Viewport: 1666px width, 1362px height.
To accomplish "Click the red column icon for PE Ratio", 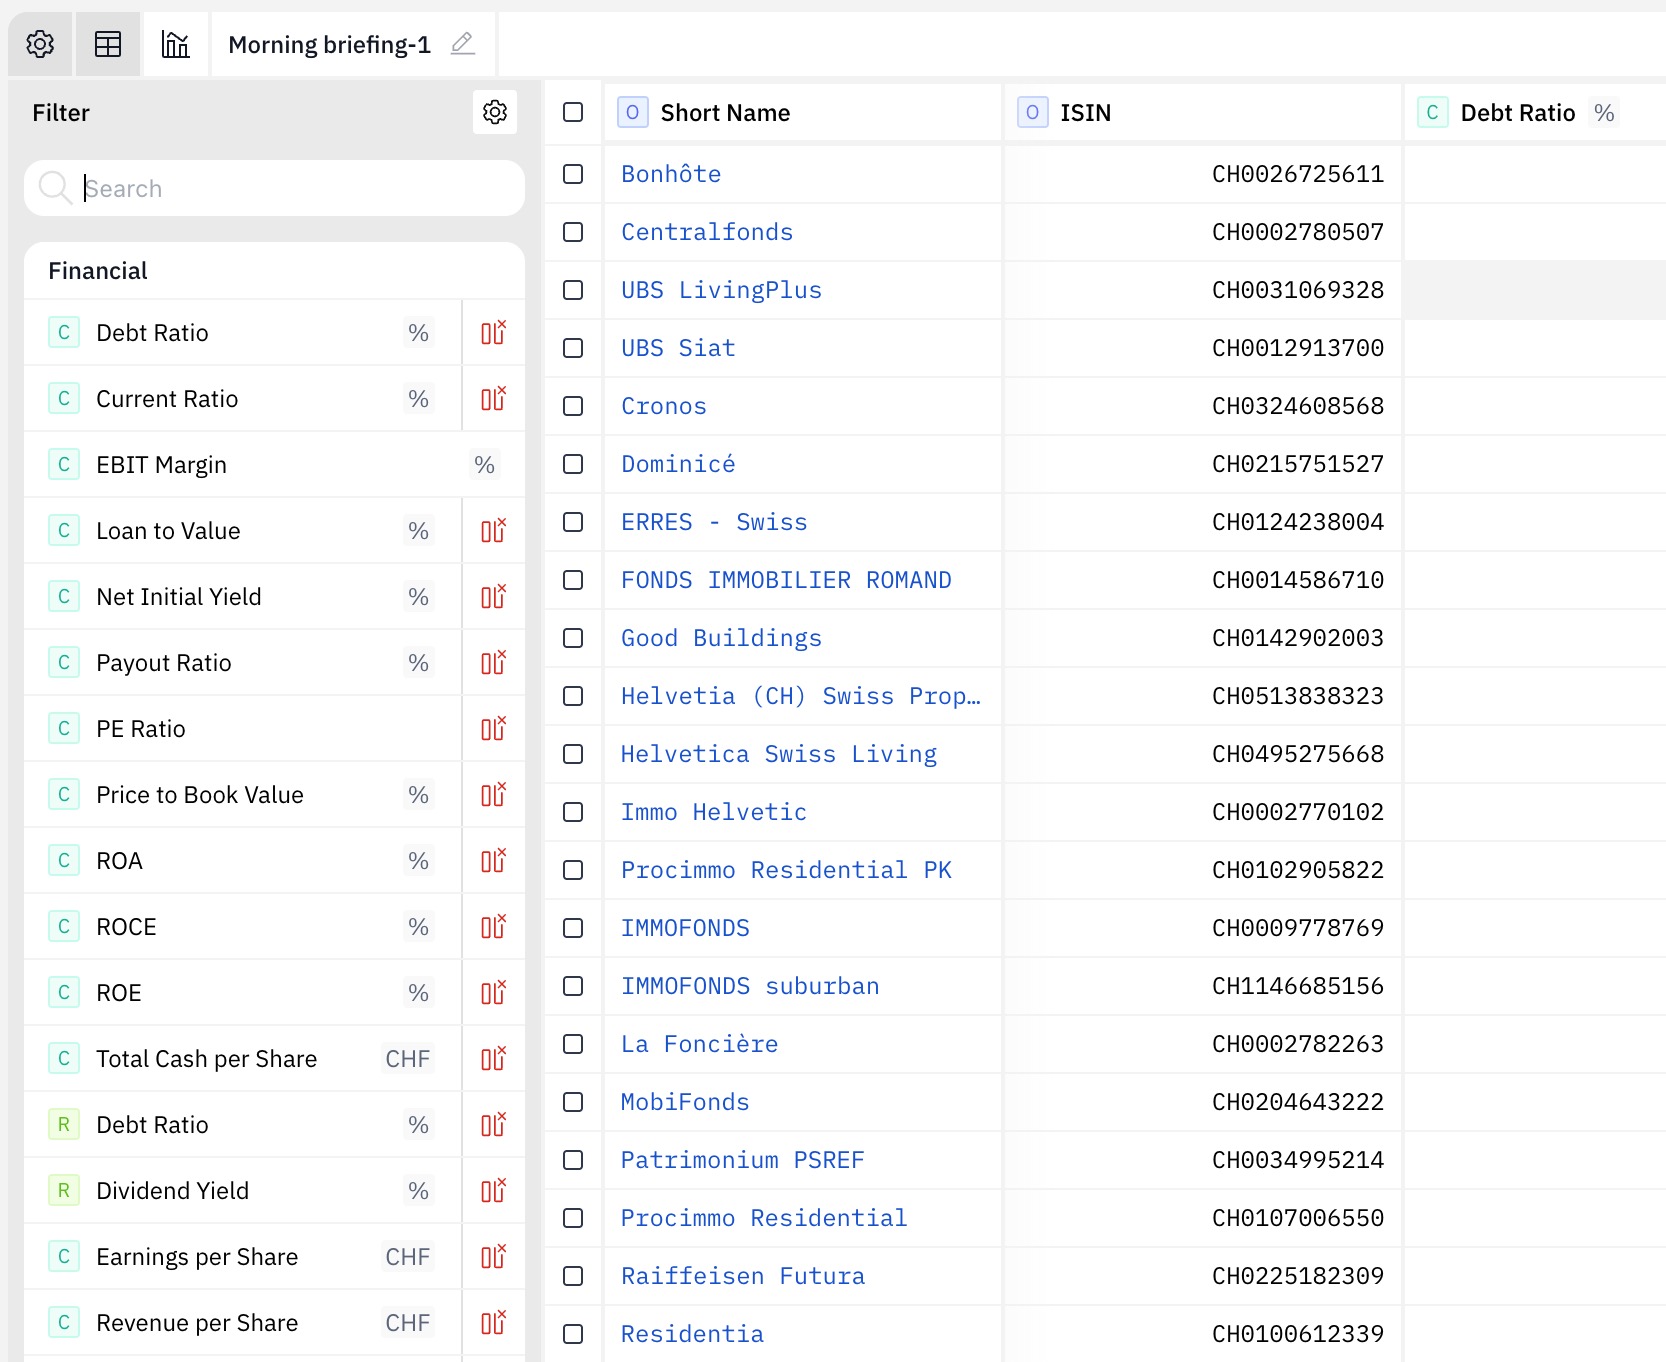I will coord(493,729).
